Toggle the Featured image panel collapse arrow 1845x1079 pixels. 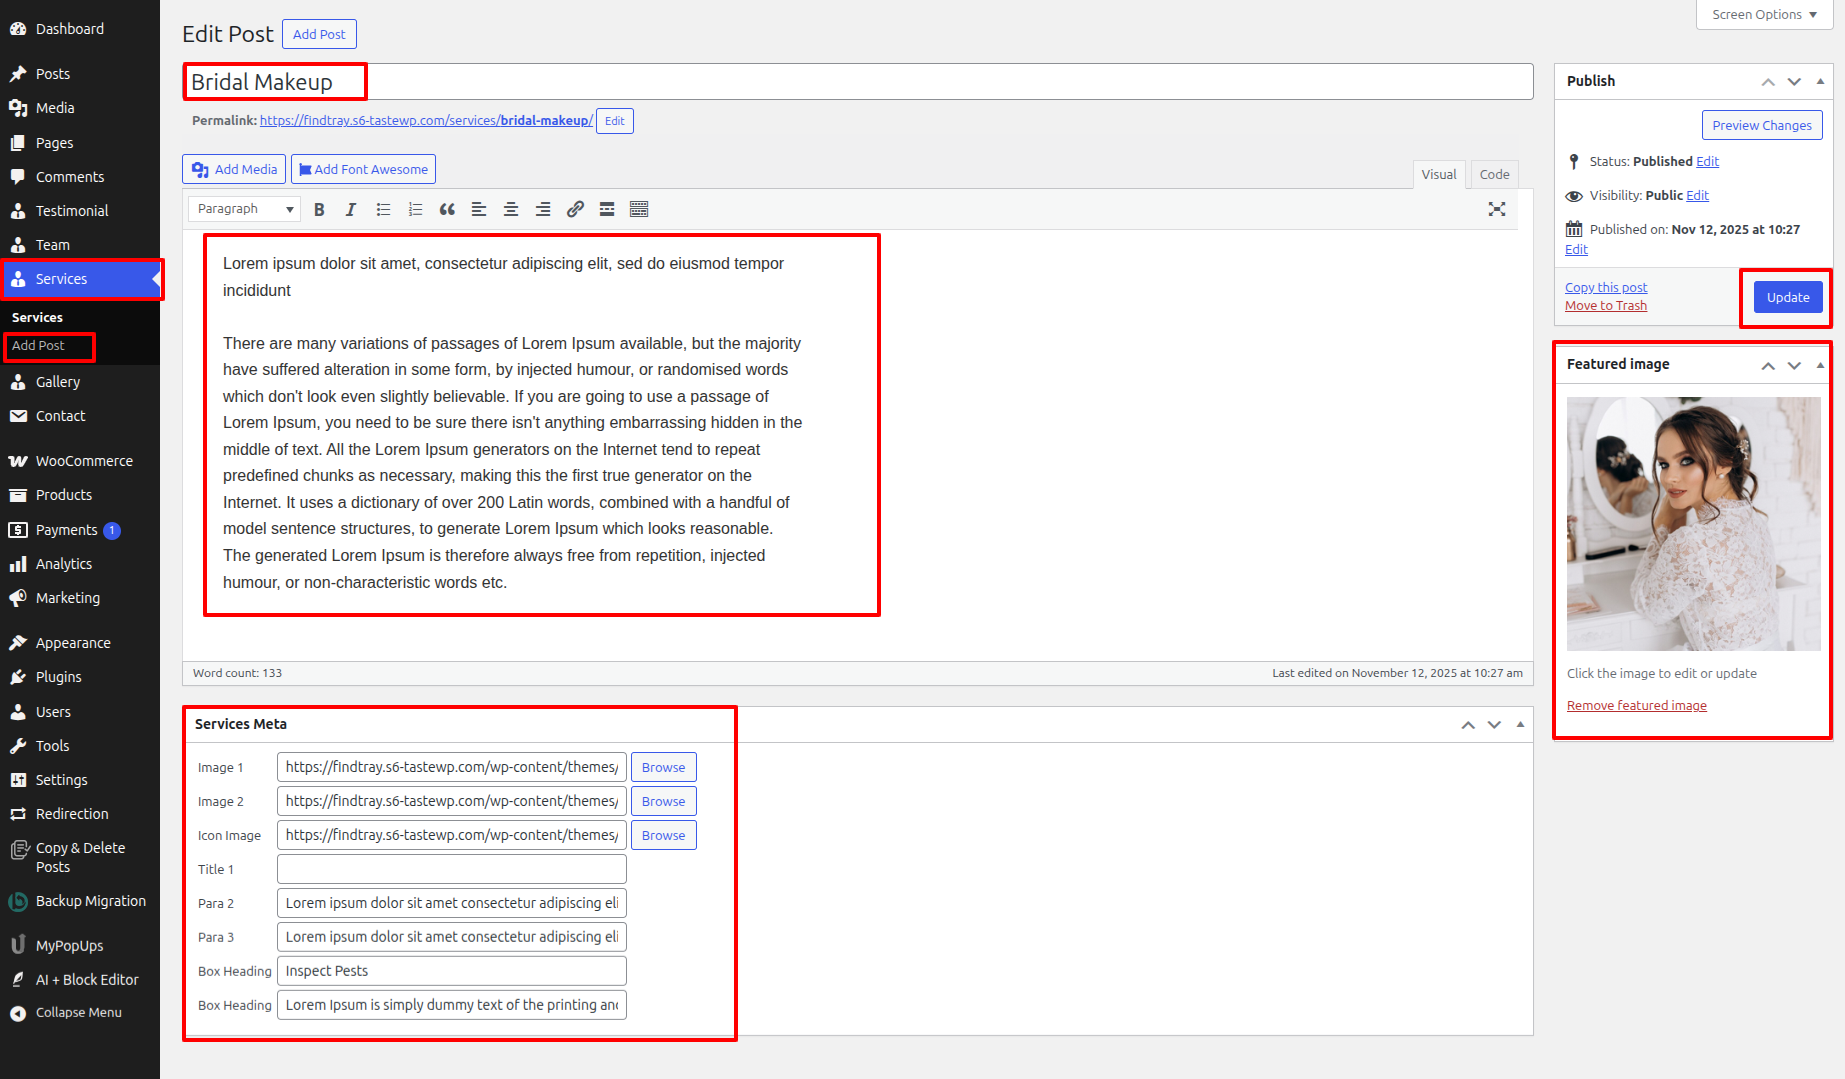(1820, 365)
